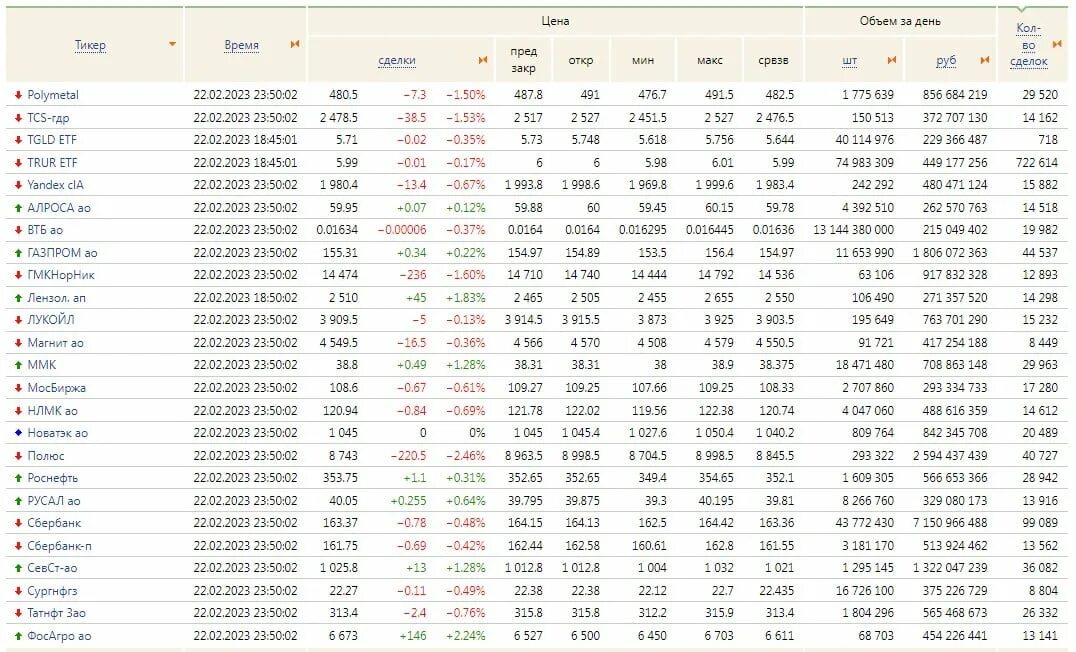Open the СевСт-ао ticker
This screenshot has height=652, width=1076.
[53, 568]
